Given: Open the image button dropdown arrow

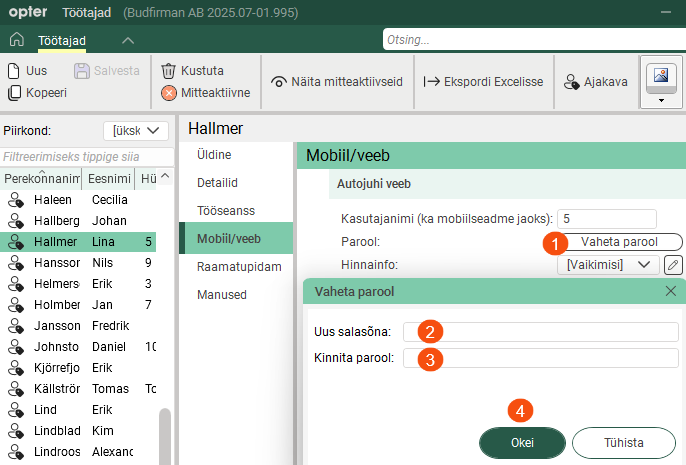Looking at the screenshot, I should coord(659,100).
